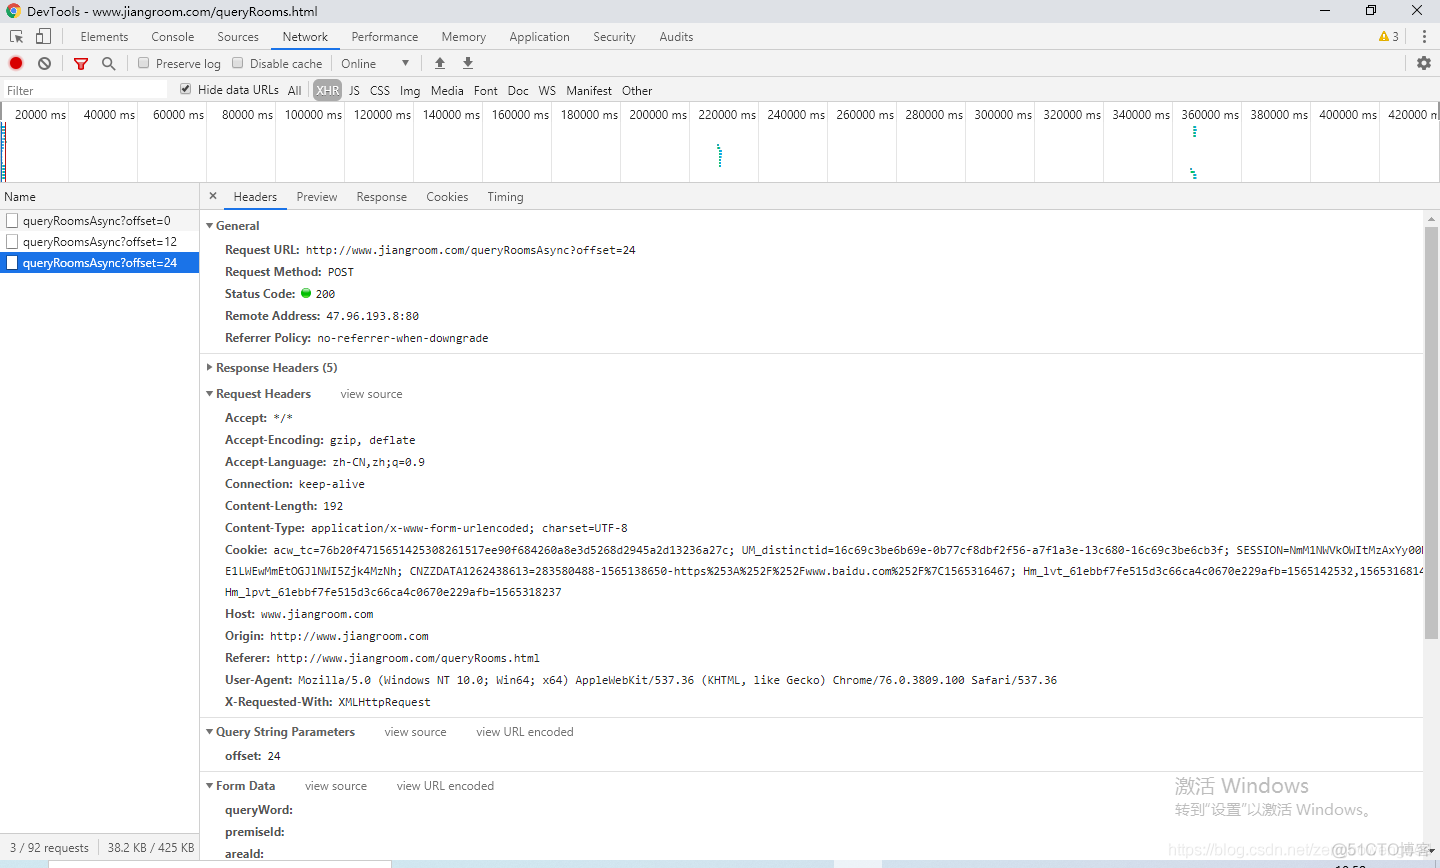Open the Performance panel tab
The width and height of the screenshot is (1440, 868).
pos(385,36)
